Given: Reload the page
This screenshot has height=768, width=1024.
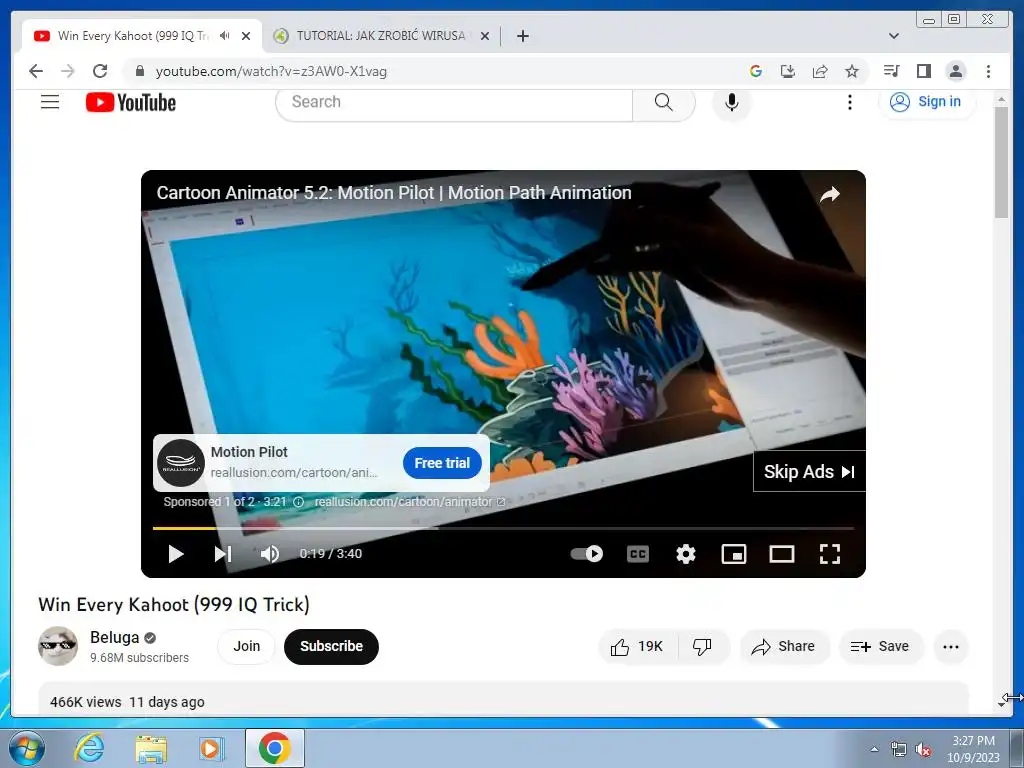Looking at the screenshot, I should pos(100,71).
